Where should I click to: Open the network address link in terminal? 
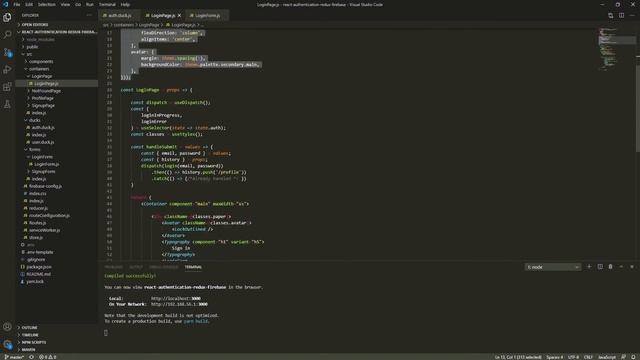coord(179,304)
